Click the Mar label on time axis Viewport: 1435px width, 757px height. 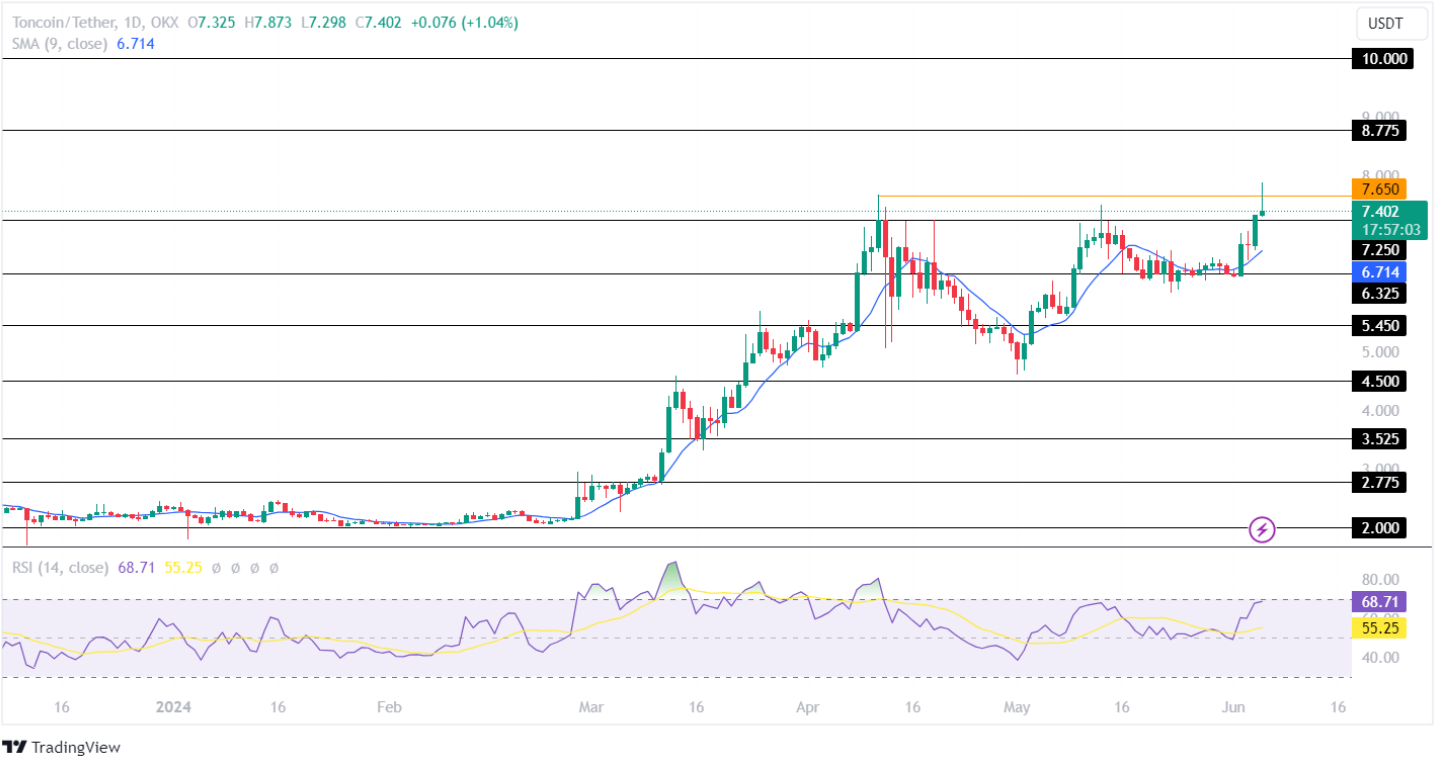(591, 707)
